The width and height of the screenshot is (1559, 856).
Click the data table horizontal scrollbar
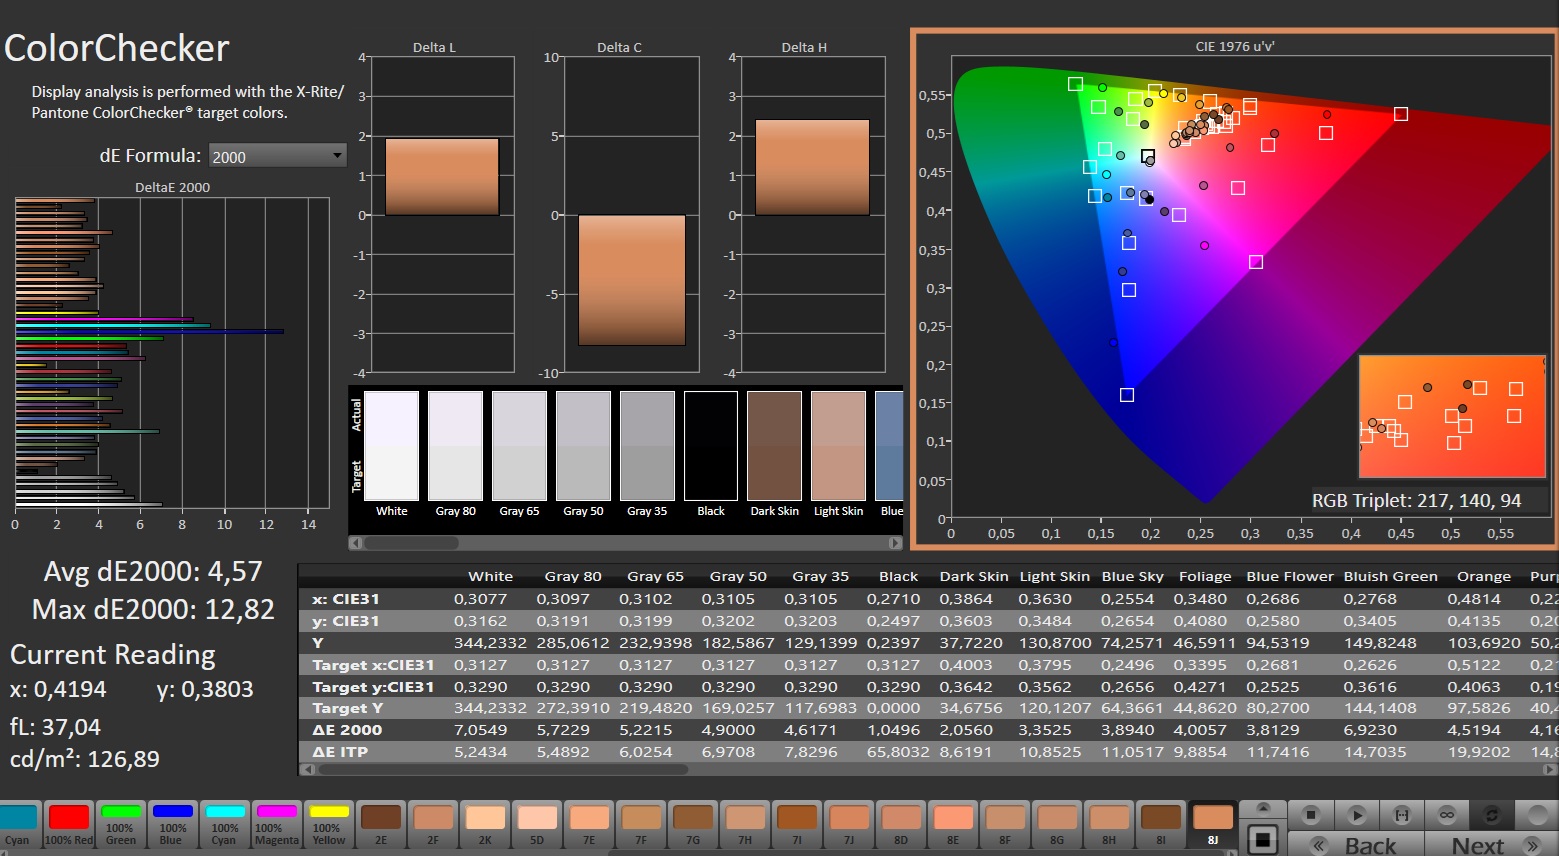[x=500, y=769]
